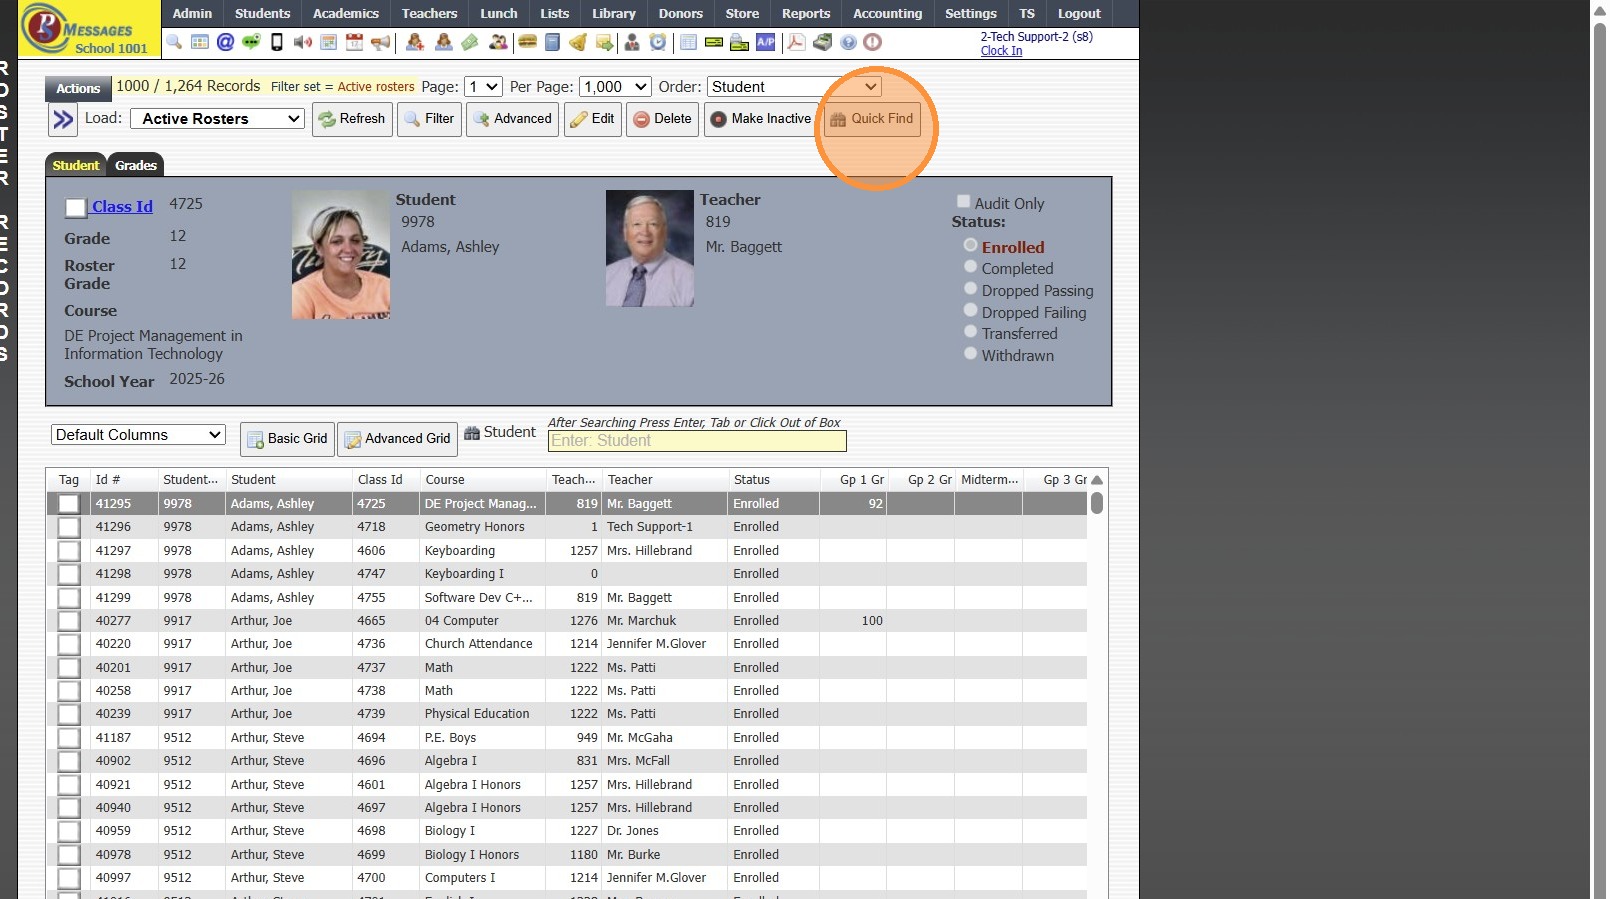This screenshot has width=1610, height=899.
Task: Open the Load dropdown showing Active Rosters
Action: click(x=217, y=119)
